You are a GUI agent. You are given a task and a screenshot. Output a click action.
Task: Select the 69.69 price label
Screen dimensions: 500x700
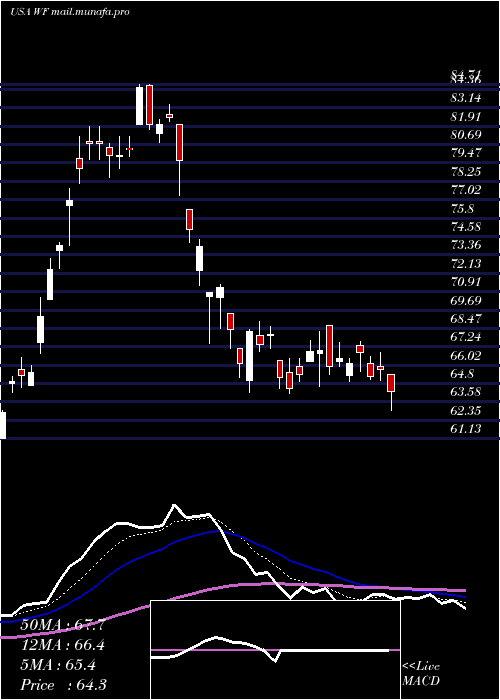[466, 300]
